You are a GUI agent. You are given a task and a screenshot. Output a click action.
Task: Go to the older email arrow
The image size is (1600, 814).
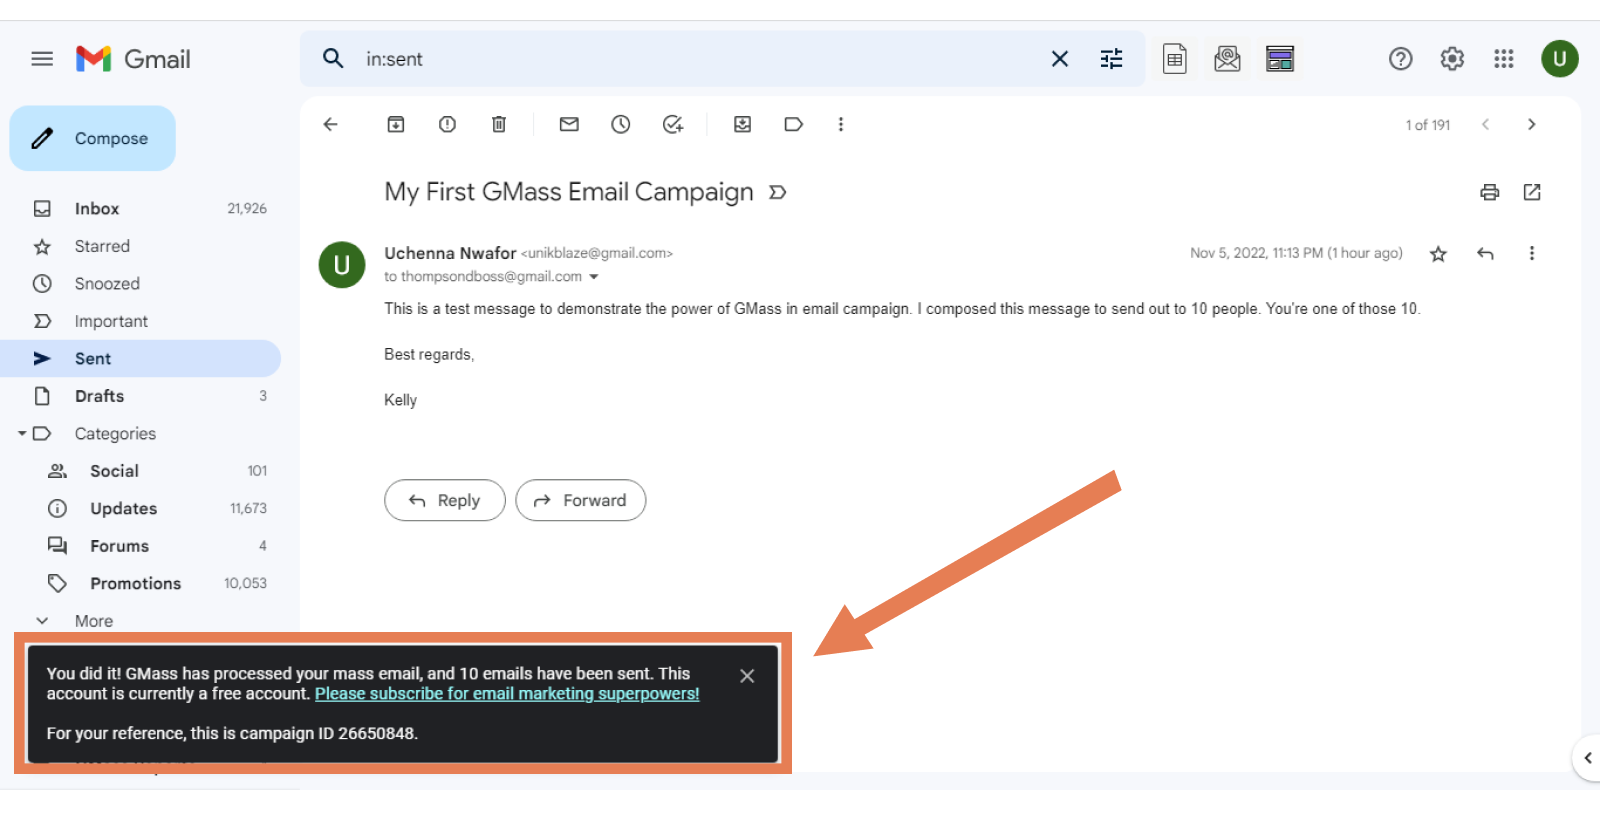(x=1531, y=124)
